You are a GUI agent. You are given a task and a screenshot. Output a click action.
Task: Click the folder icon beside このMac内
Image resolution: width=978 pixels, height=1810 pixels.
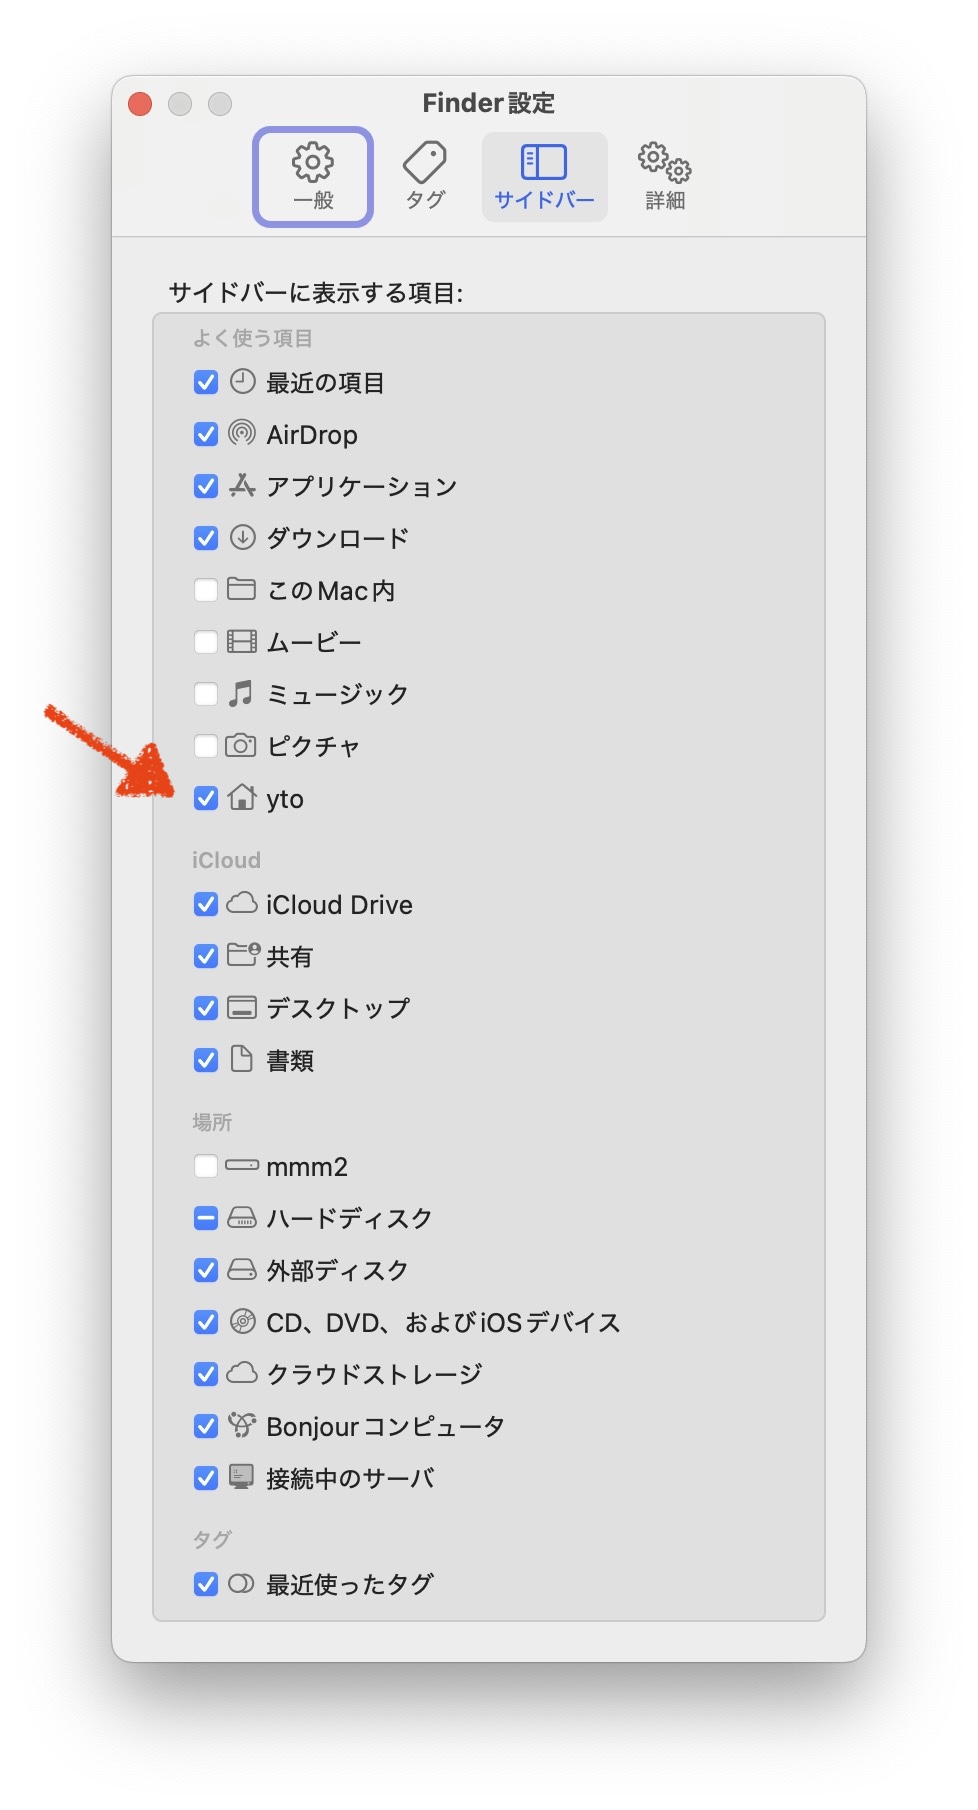click(241, 588)
